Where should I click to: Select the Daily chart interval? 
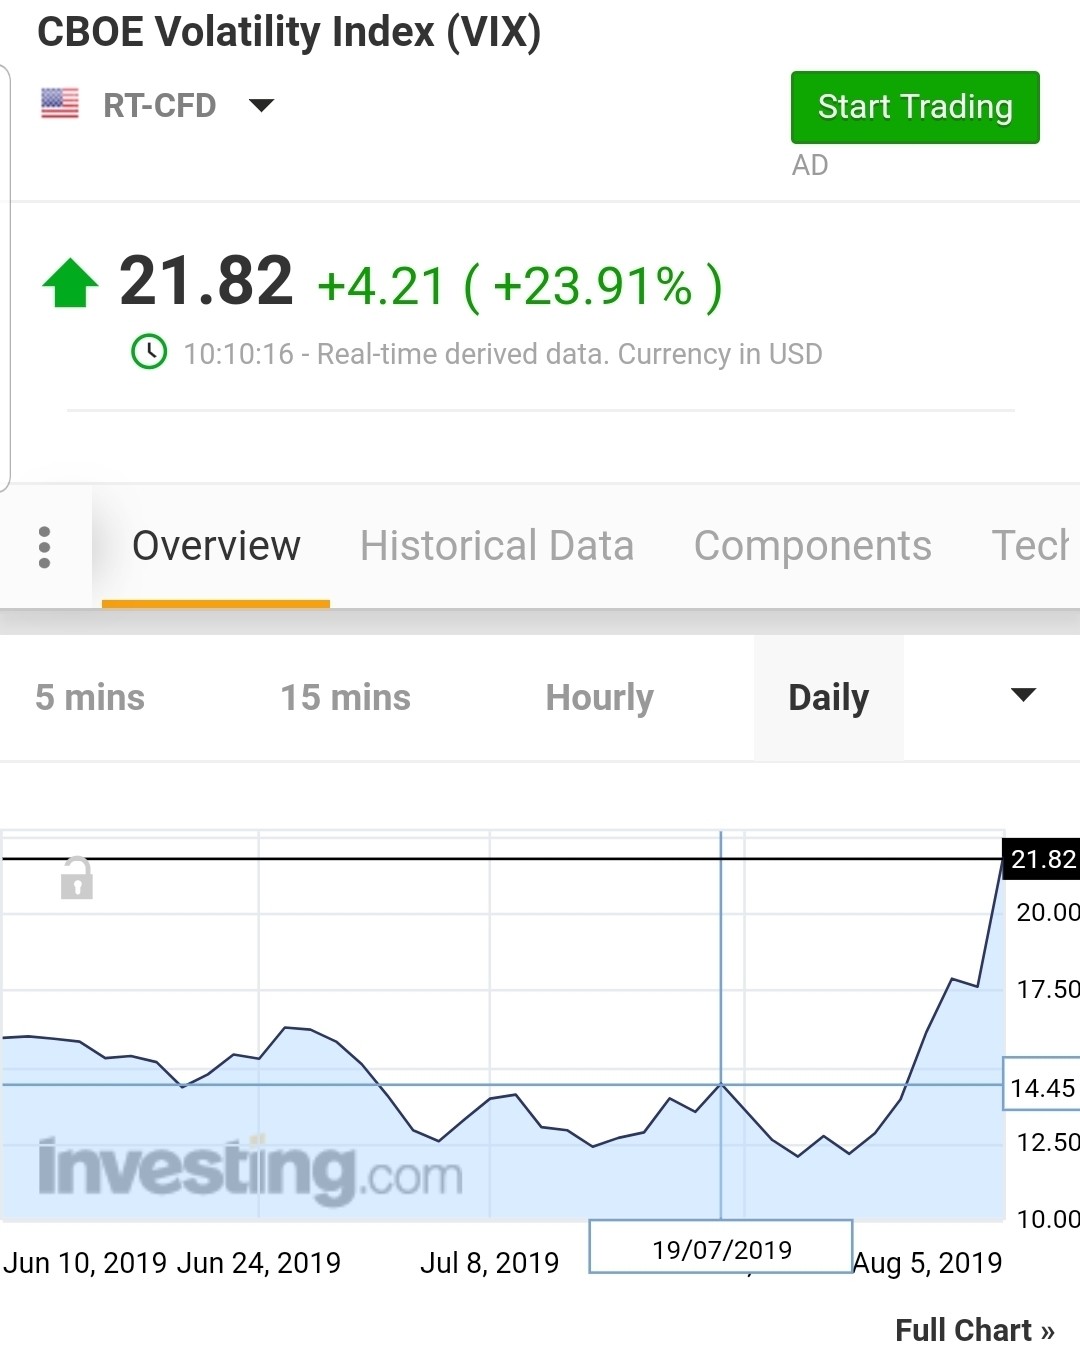click(828, 697)
